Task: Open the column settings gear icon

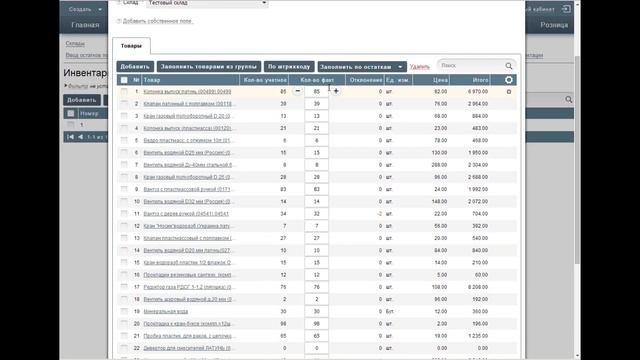Action: 509,80
